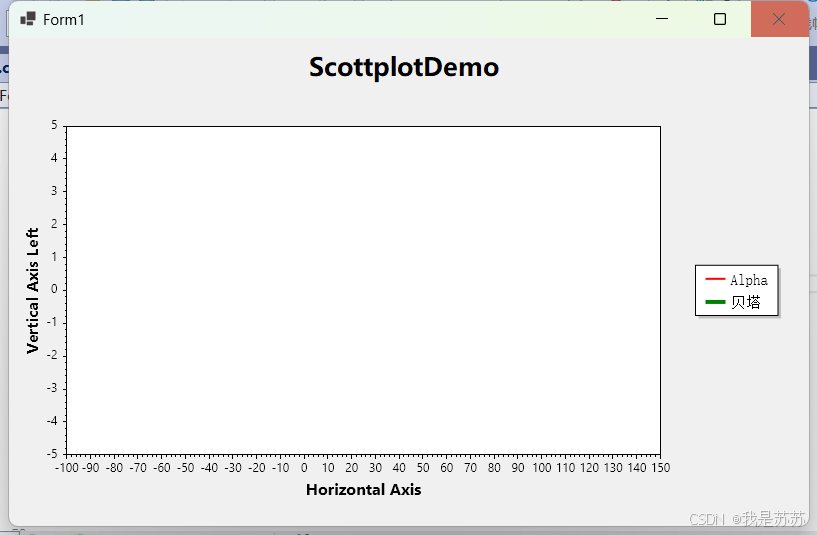Click the Vertical Axis Left label
Viewport: 817px width, 535px height.
[x=32, y=291]
